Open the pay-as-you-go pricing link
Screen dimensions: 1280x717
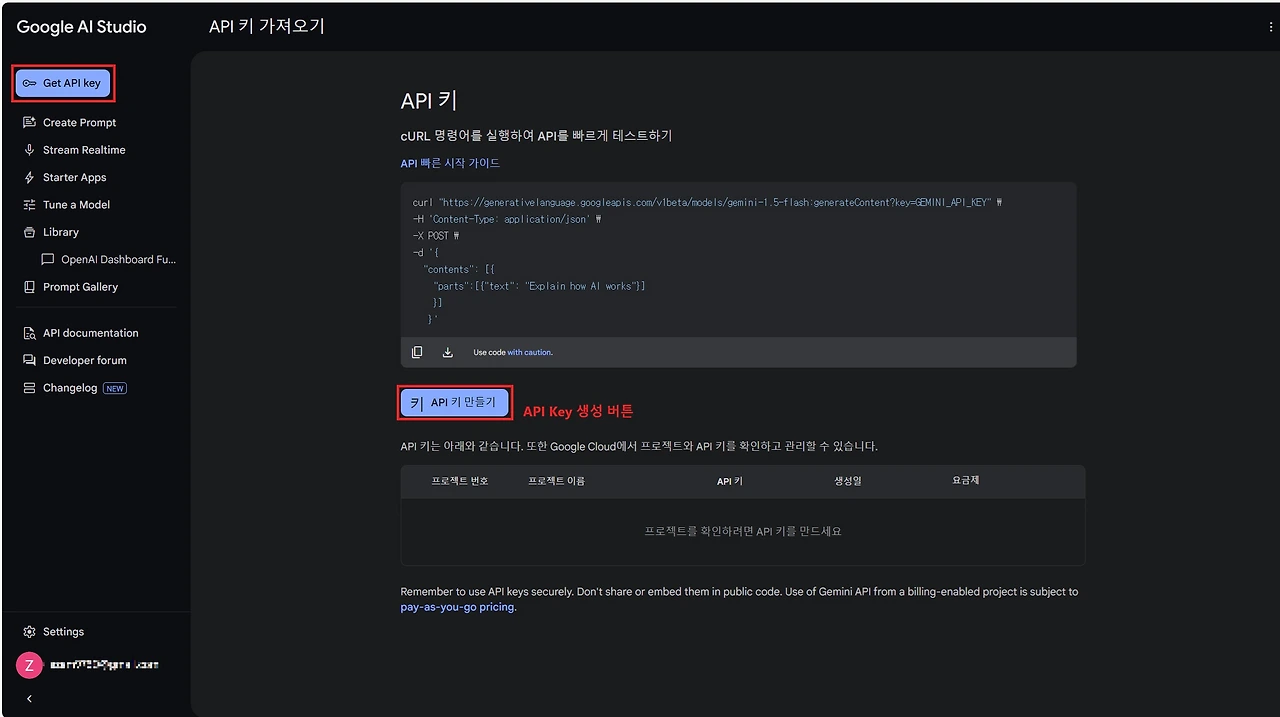click(x=457, y=607)
